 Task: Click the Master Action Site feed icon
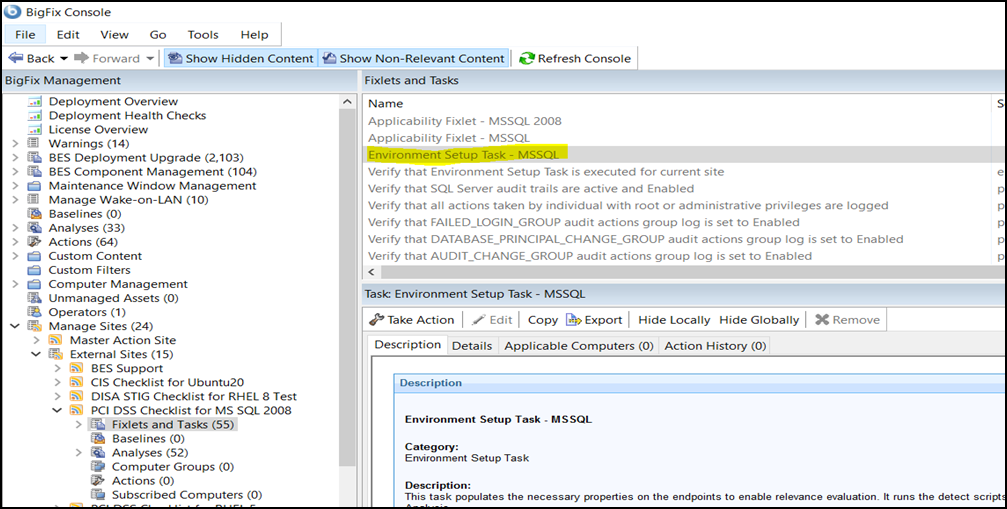pyautogui.click(x=56, y=340)
